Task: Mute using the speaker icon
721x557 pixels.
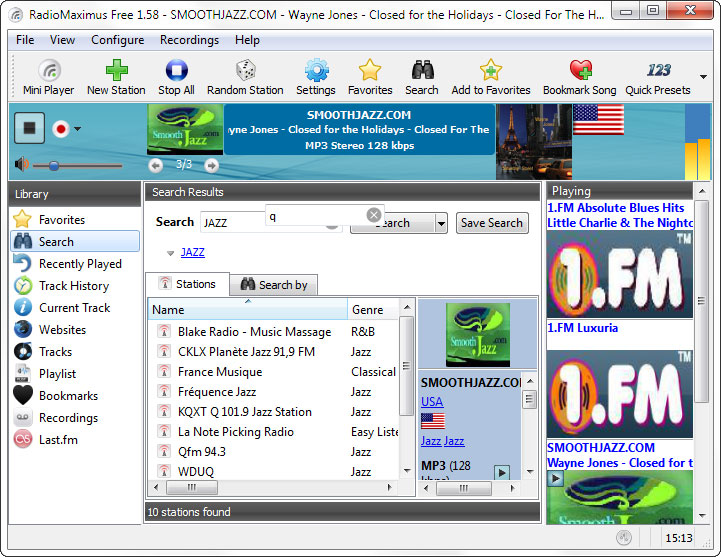Action: [x=21, y=164]
